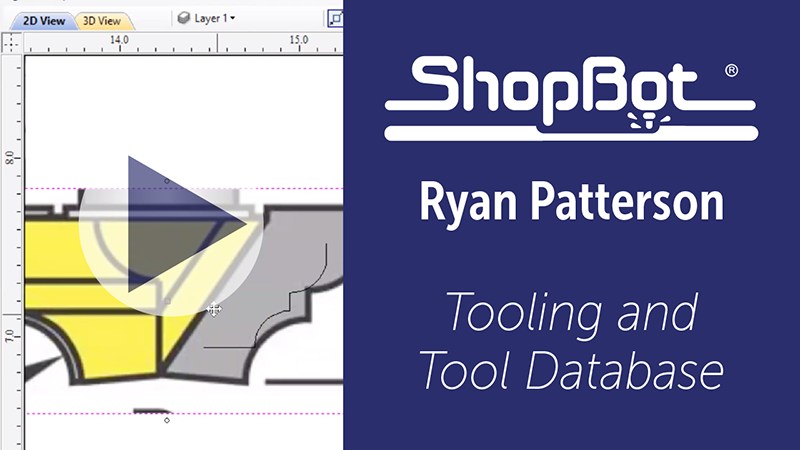This screenshot has height=450, width=800.
Task: Click the 14.0 mark on horizontal ruler
Action: (119, 39)
